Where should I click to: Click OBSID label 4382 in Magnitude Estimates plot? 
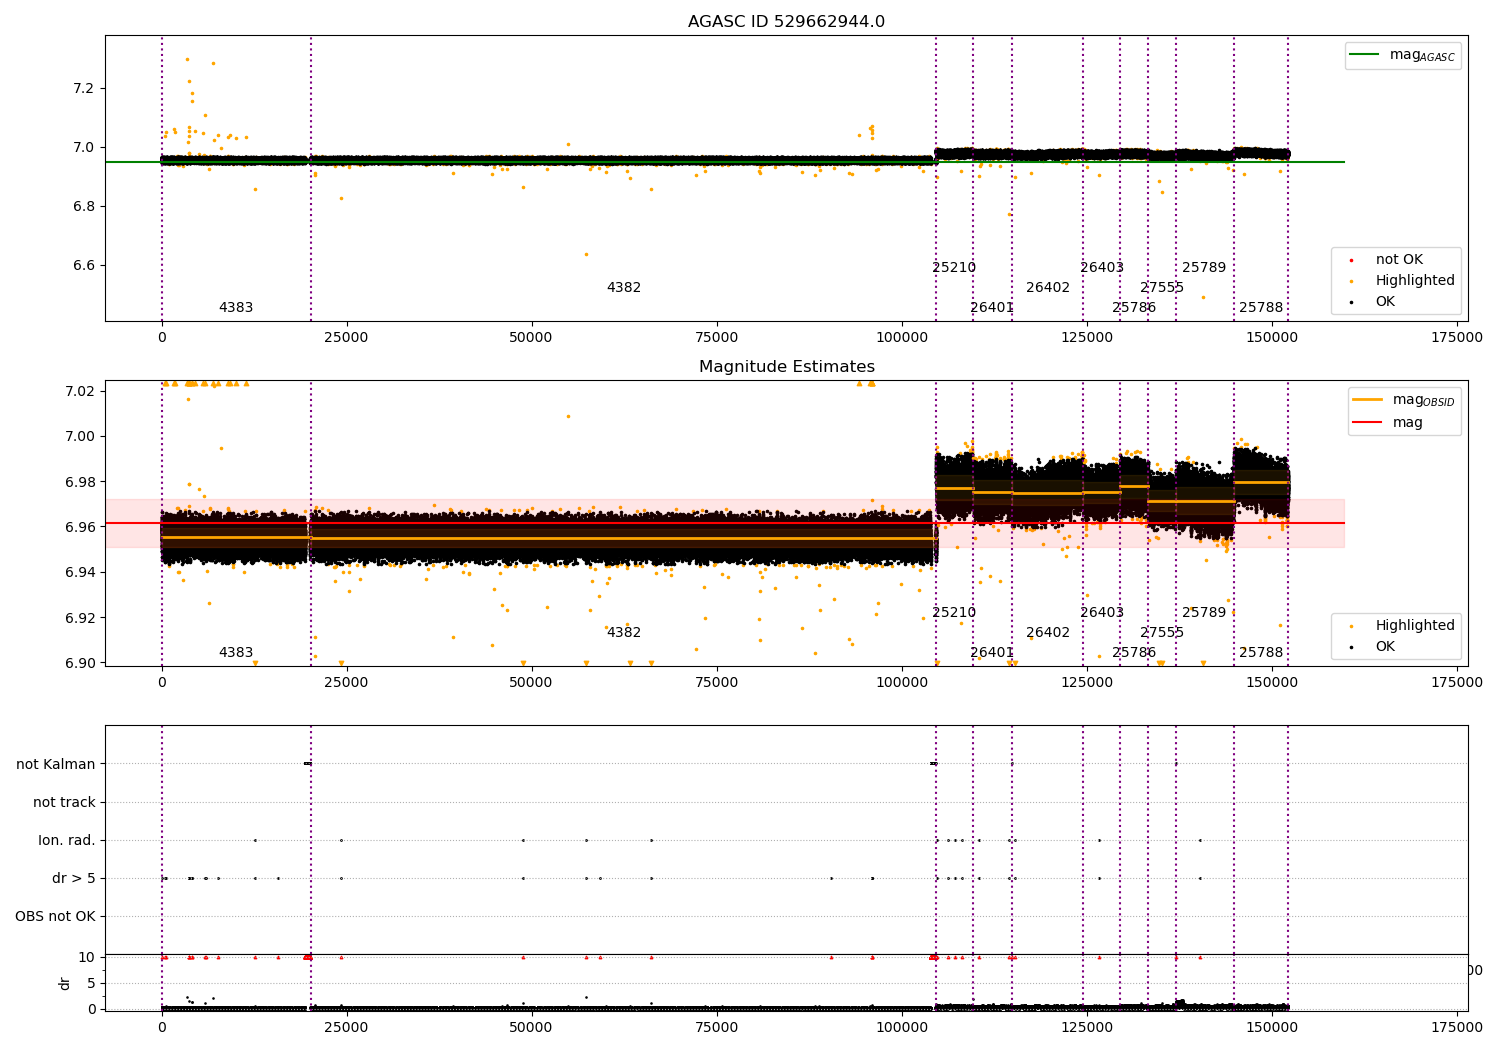624,633
